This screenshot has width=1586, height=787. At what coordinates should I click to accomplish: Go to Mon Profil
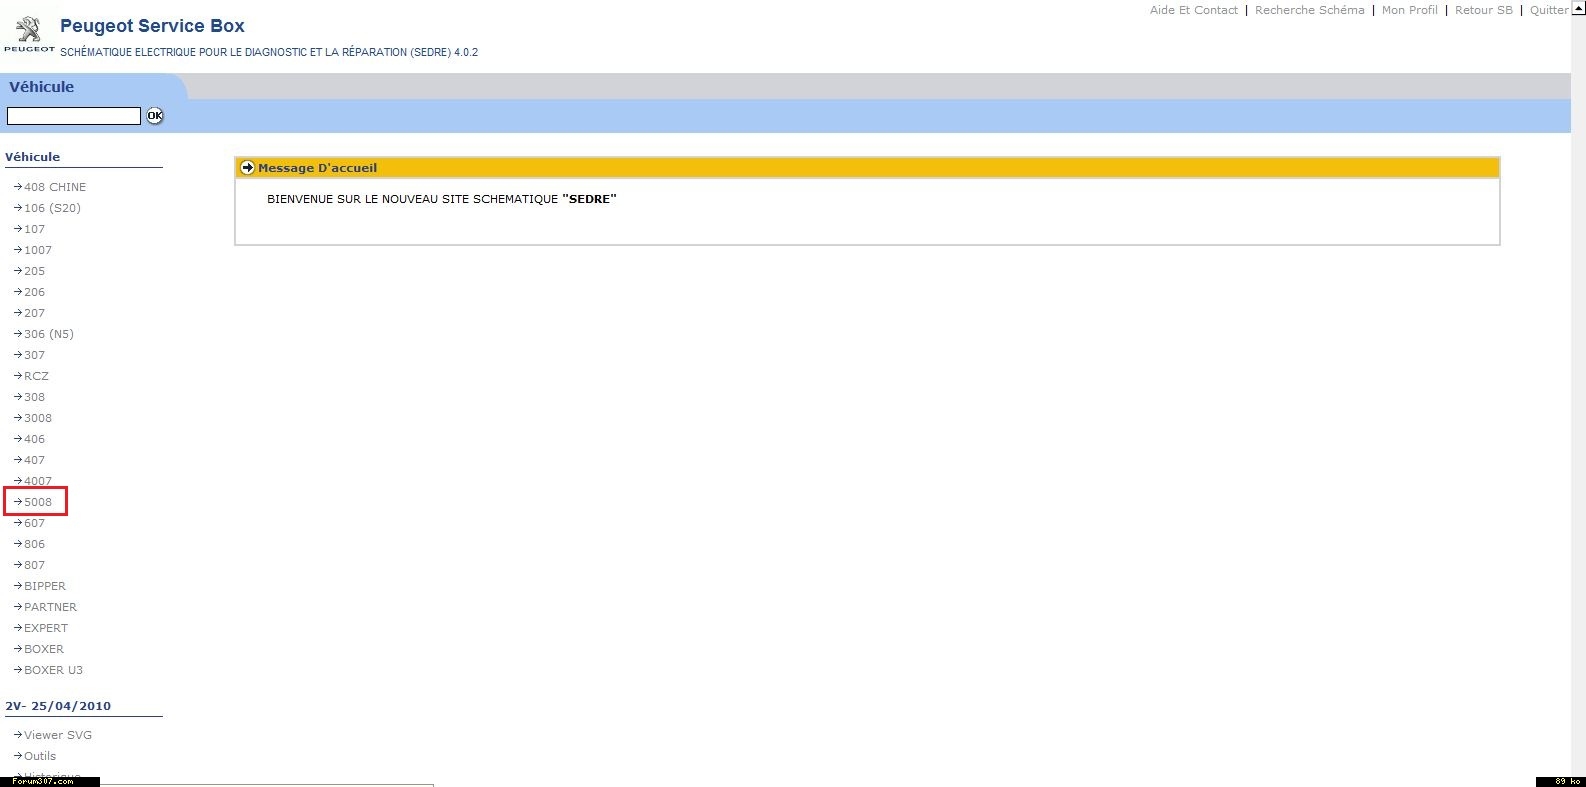coord(1409,10)
